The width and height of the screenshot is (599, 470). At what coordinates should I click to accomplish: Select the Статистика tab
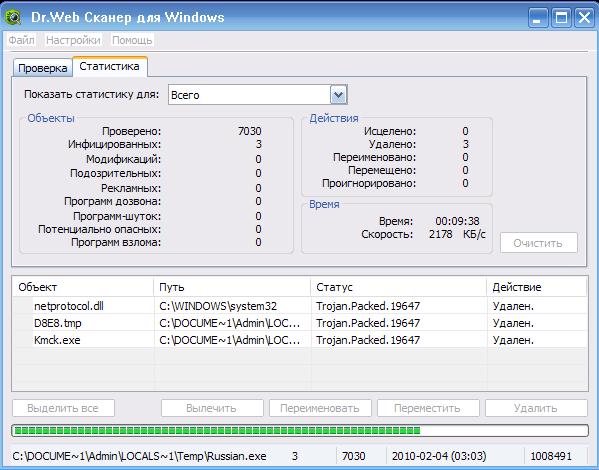(x=110, y=66)
